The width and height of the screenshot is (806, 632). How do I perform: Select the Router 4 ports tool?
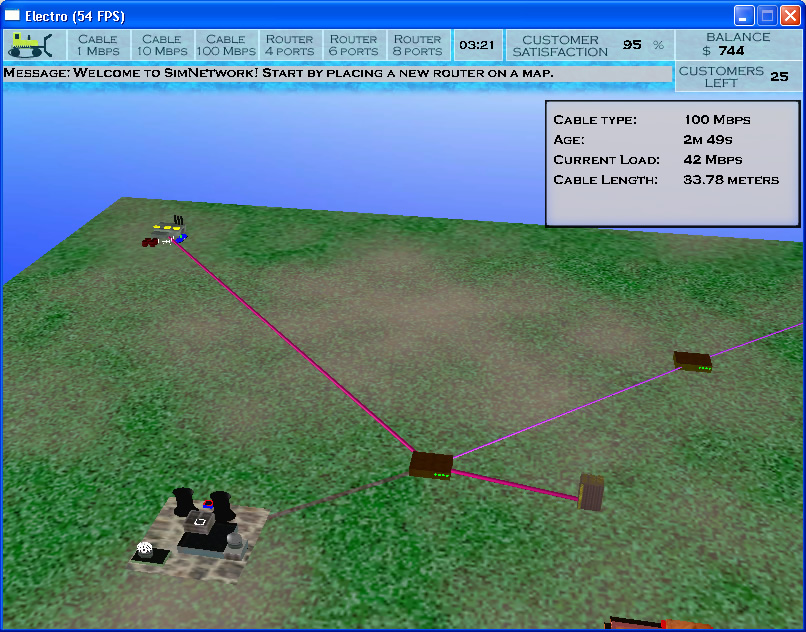click(x=289, y=45)
